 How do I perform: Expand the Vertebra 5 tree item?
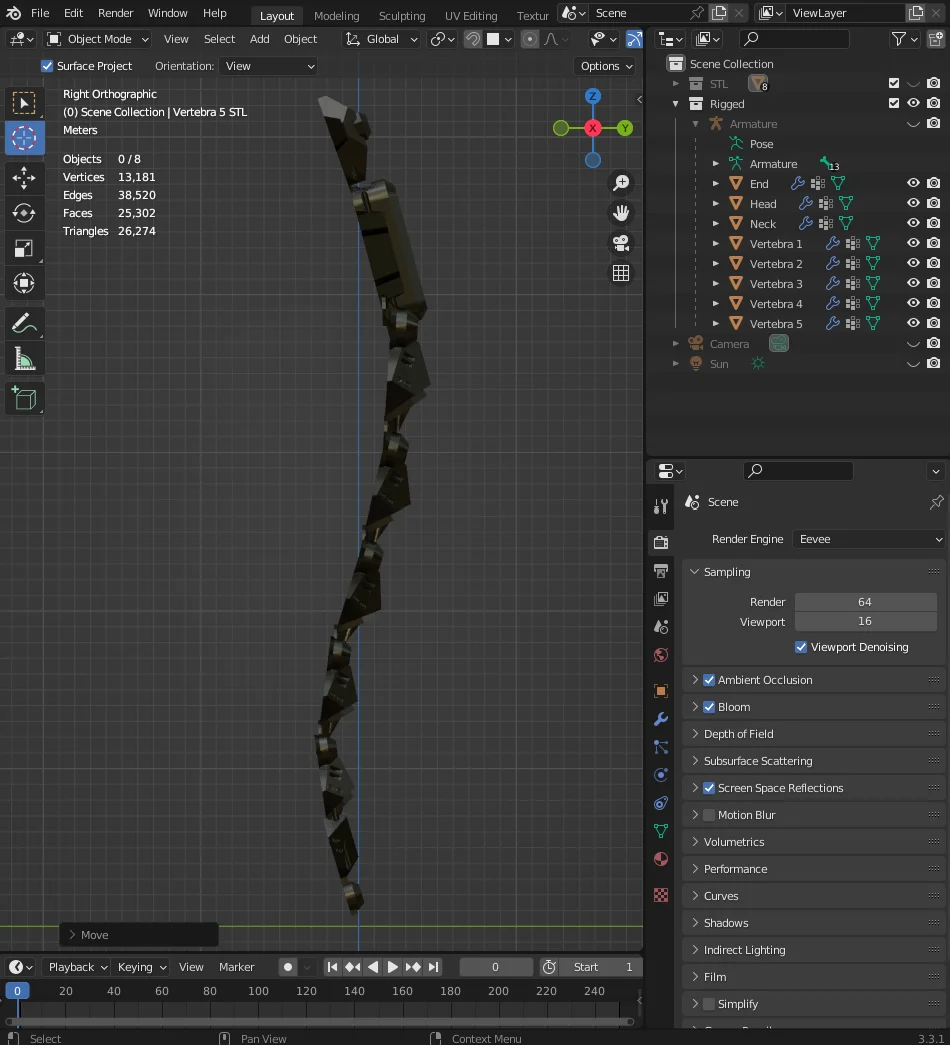(716, 323)
